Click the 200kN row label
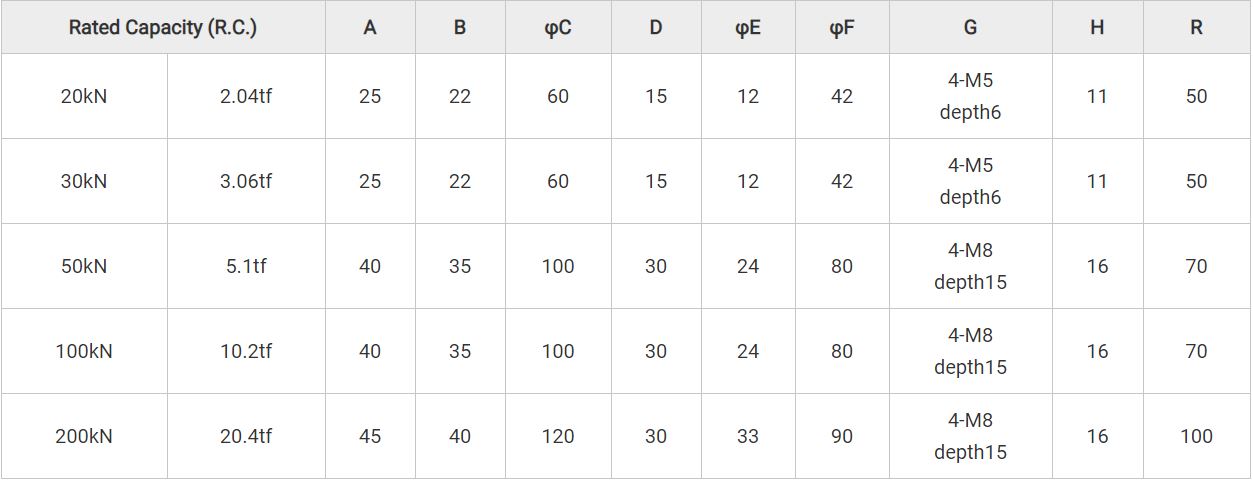This screenshot has width=1253, height=482. coord(84,437)
